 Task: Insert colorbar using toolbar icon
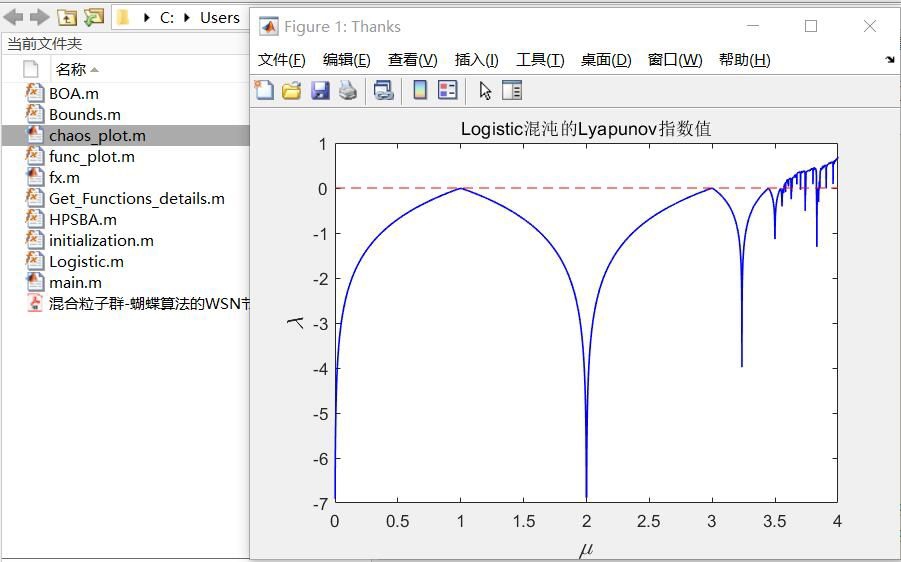tap(420, 90)
